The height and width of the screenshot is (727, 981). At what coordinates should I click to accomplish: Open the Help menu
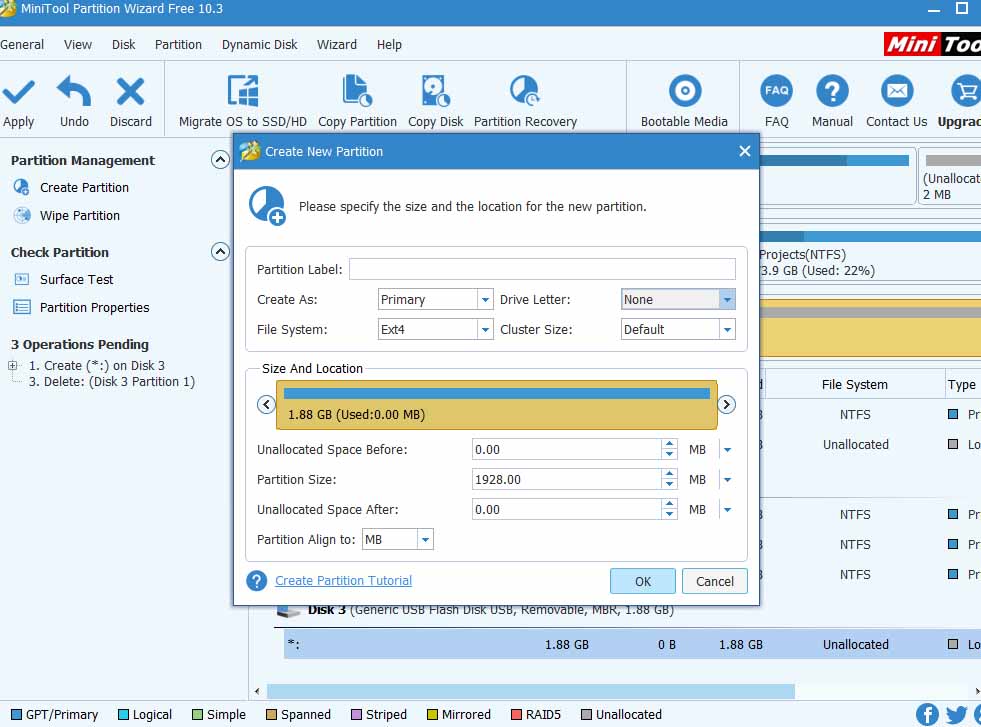click(x=389, y=45)
